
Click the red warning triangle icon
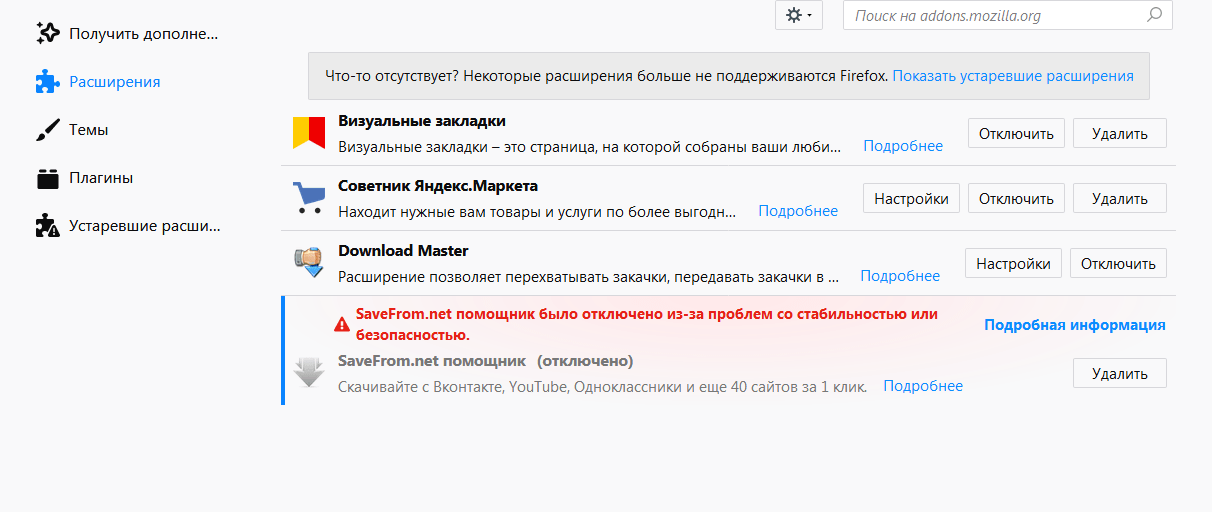click(342, 324)
